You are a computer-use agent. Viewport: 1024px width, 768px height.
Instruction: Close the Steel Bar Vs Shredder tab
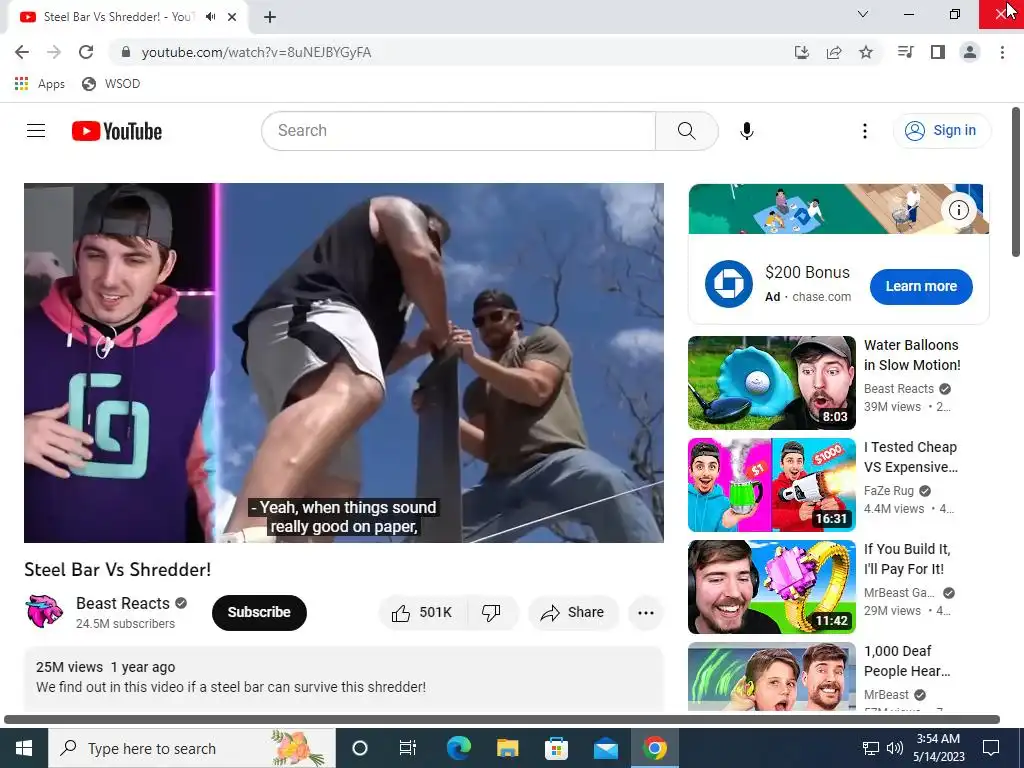[x=232, y=17]
